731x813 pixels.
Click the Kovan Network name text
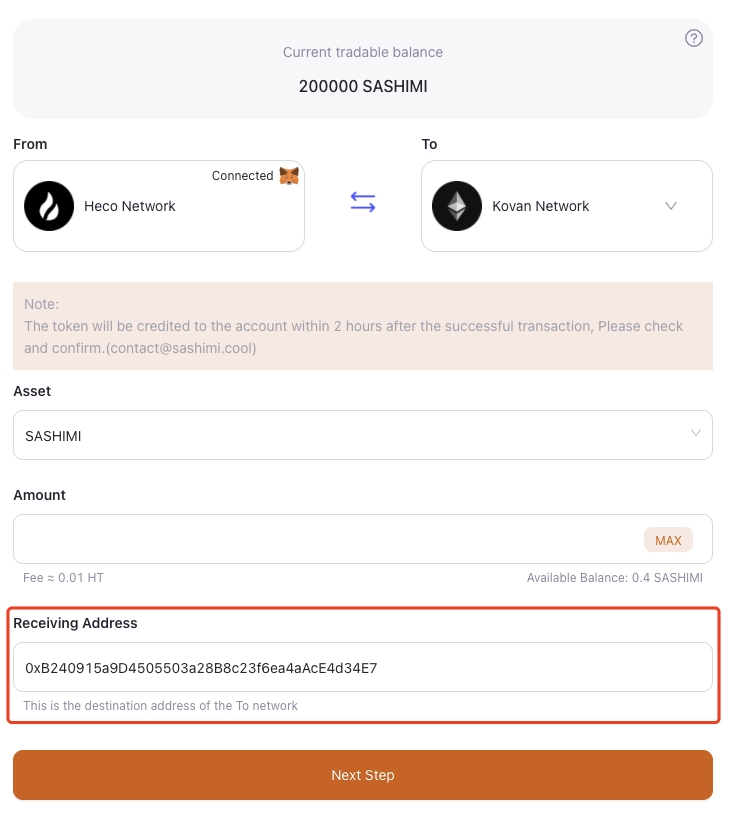pos(541,206)
